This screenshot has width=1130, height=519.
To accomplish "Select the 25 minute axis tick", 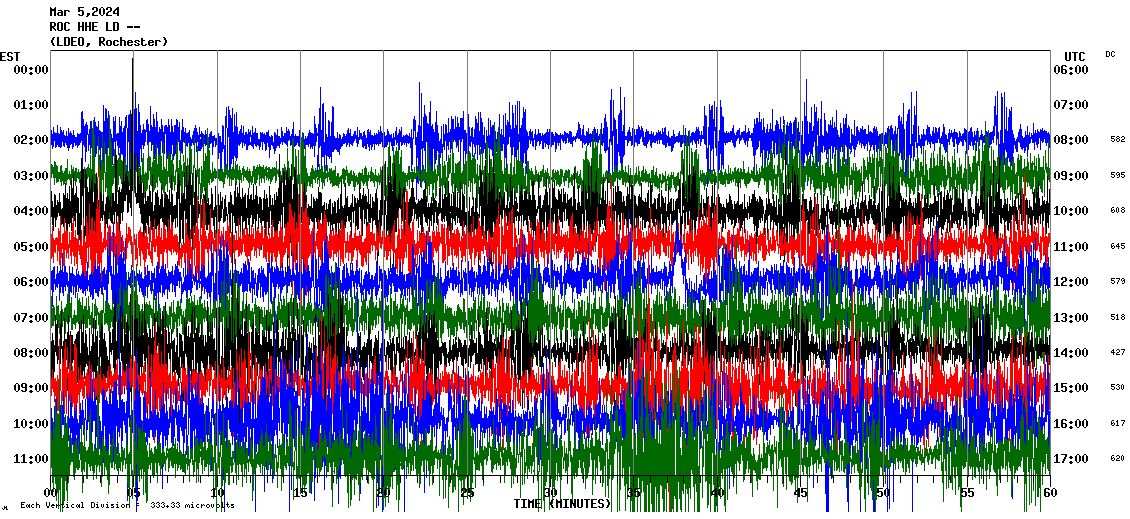I will [467, 493].
